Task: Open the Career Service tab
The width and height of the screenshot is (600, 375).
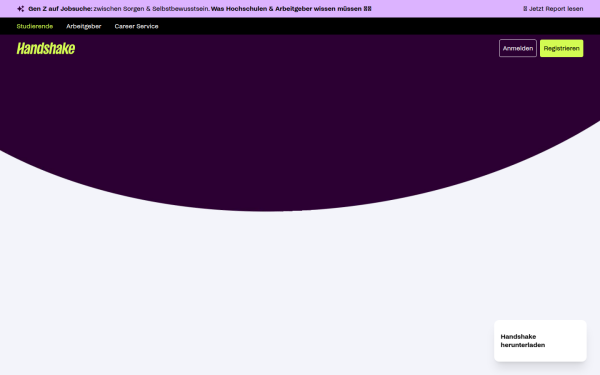Action: (136, 26)
